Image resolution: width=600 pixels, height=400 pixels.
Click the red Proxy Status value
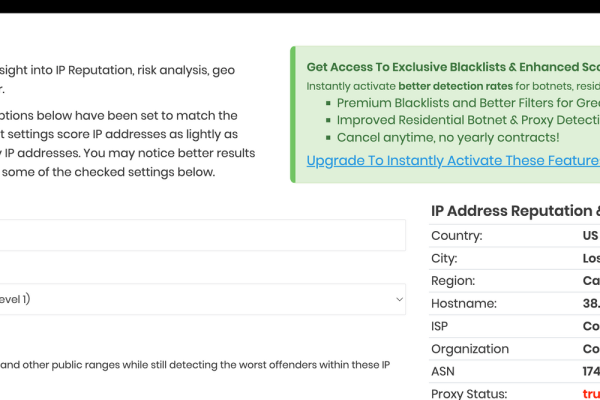(x=591, y=394)
